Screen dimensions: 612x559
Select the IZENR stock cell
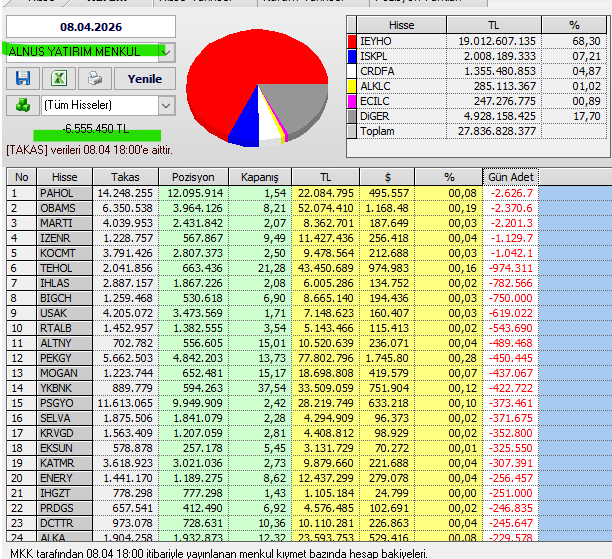click(65, 238)
